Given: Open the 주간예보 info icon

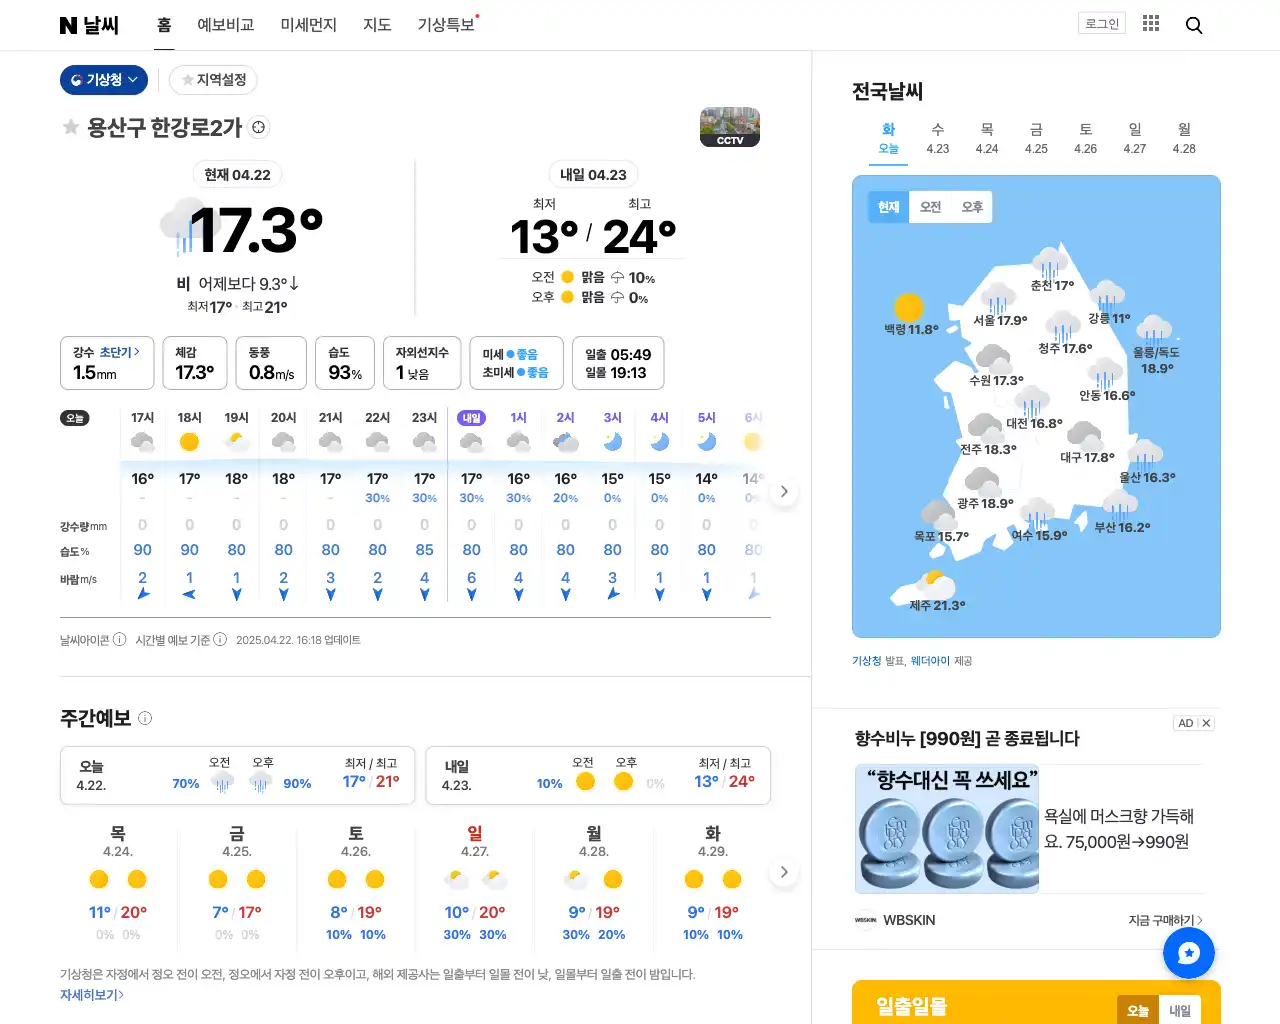Looking at the screenshot, I should 145,718.
